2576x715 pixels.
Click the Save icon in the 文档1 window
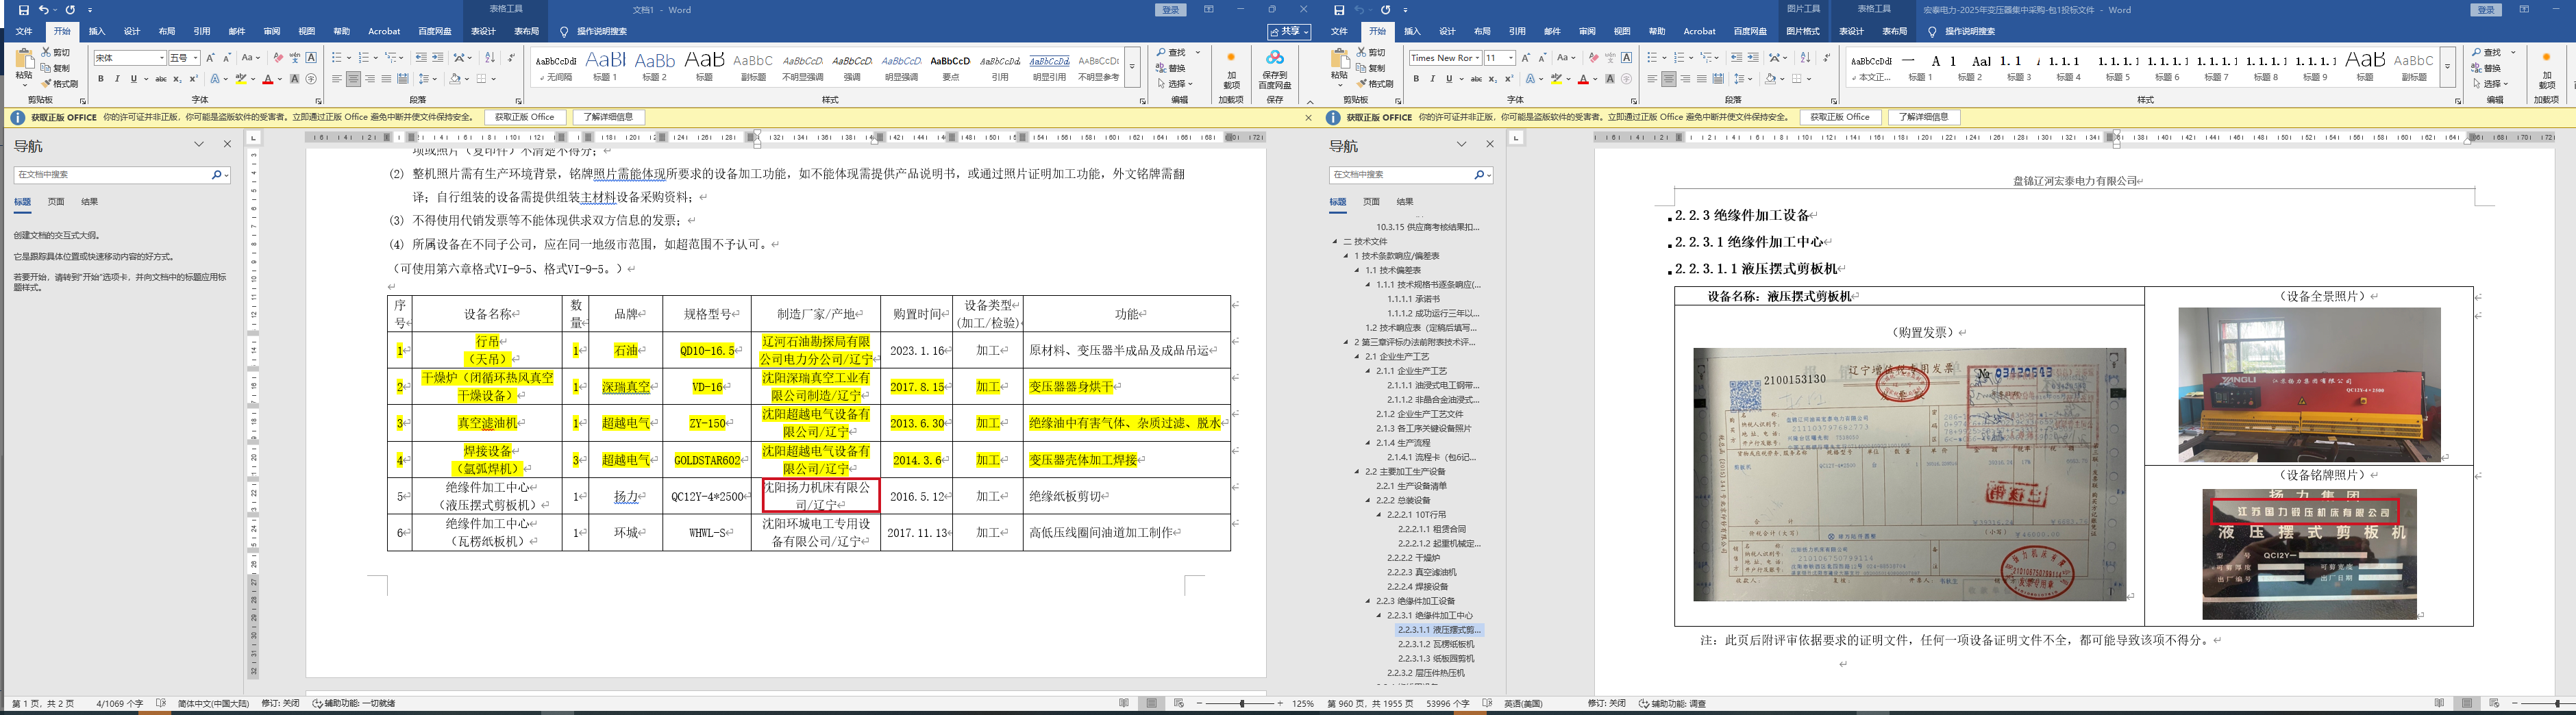24,10
